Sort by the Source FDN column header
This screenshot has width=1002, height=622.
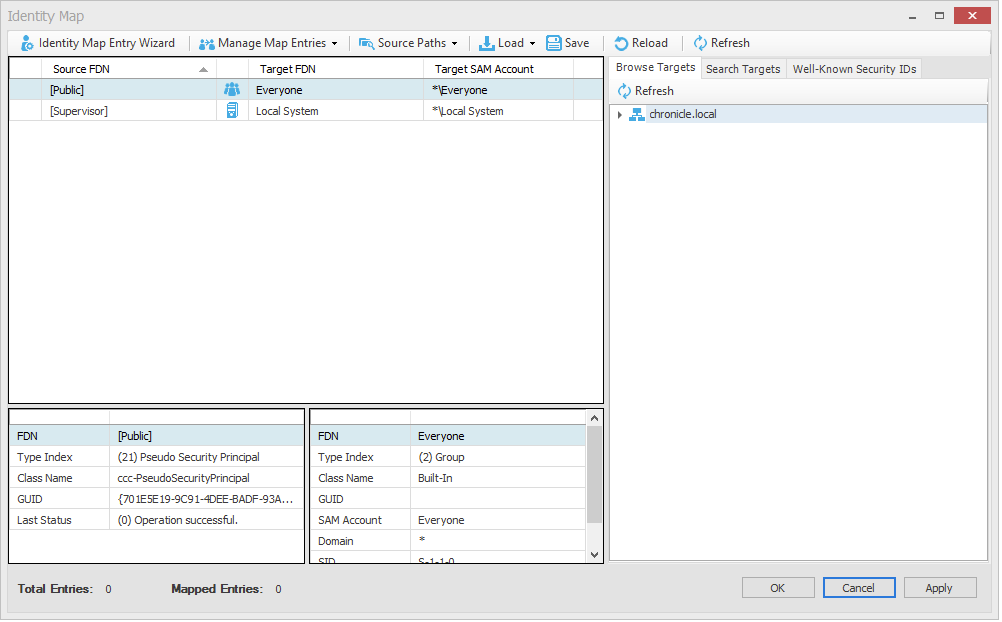(129, 69)
